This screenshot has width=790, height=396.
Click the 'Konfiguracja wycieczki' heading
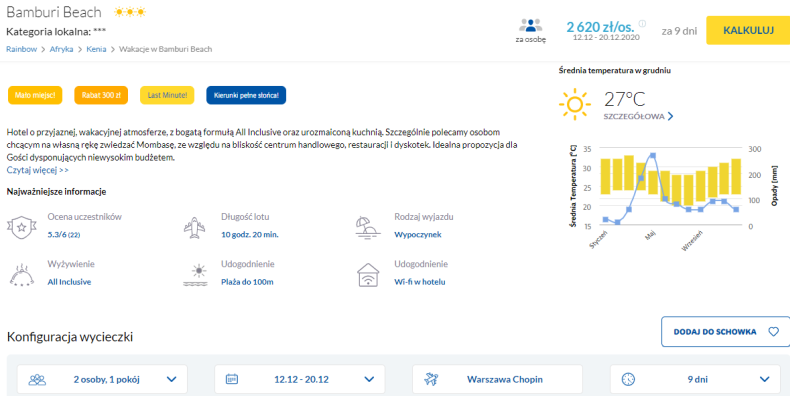70,337
